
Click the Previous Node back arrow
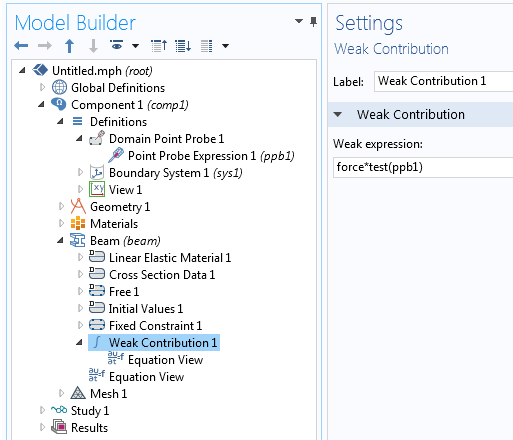(21, 46)
